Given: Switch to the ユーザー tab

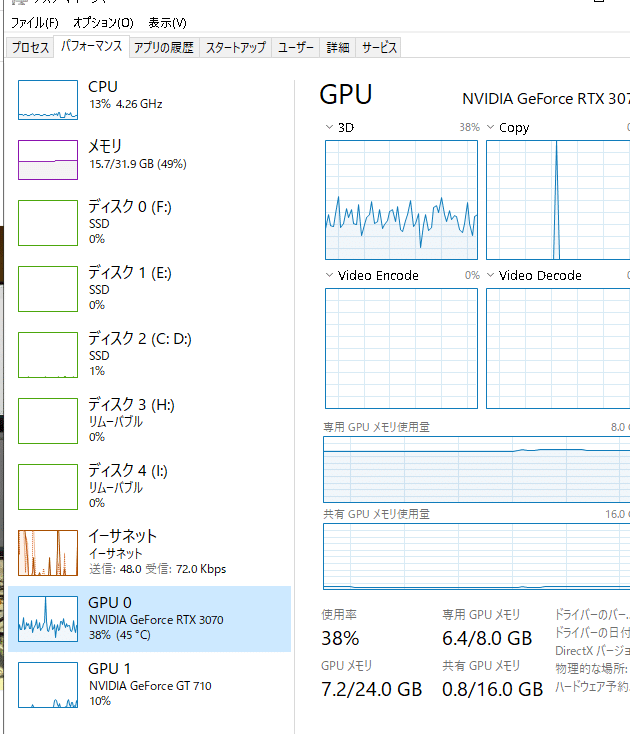Looking at the screenshot, I should [x=295, y=47].
